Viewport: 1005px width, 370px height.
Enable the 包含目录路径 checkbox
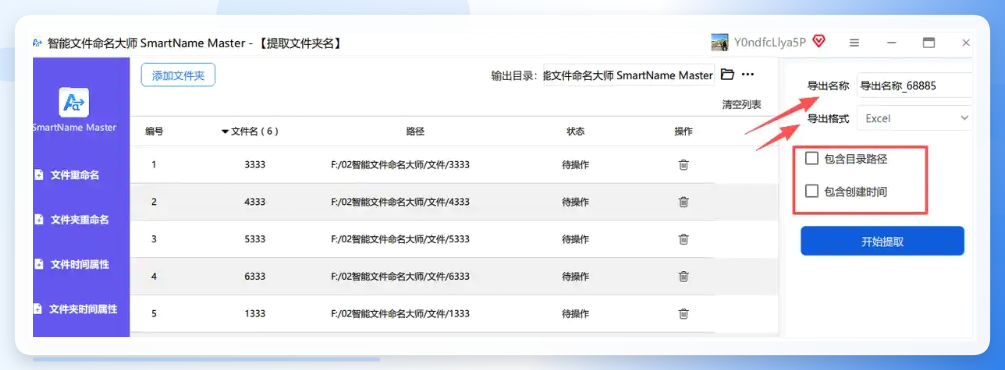[811, 158]
